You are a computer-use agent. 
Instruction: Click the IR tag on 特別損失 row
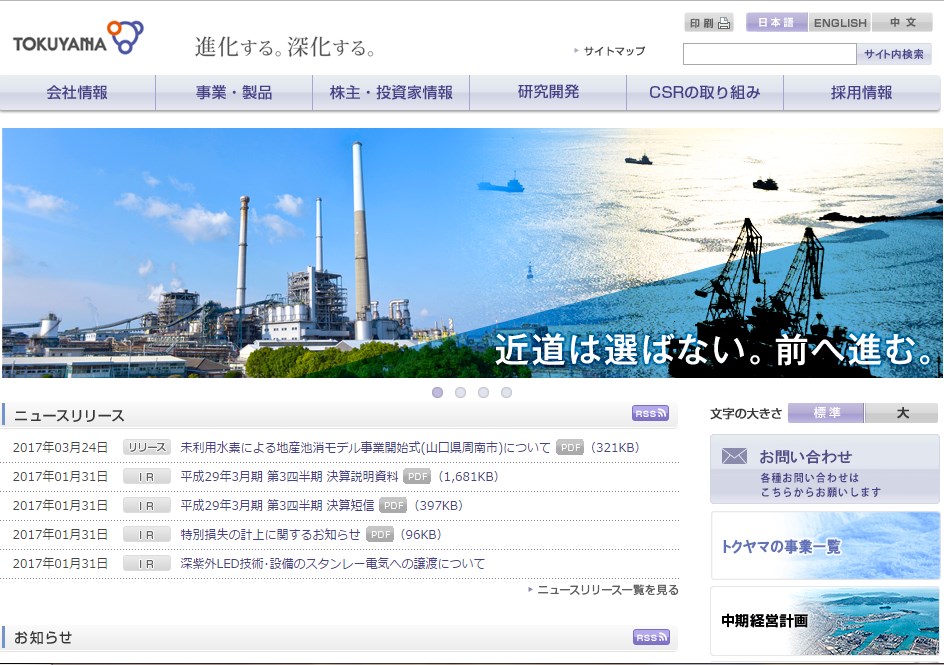pyautogui.click(x=147, y=534)
